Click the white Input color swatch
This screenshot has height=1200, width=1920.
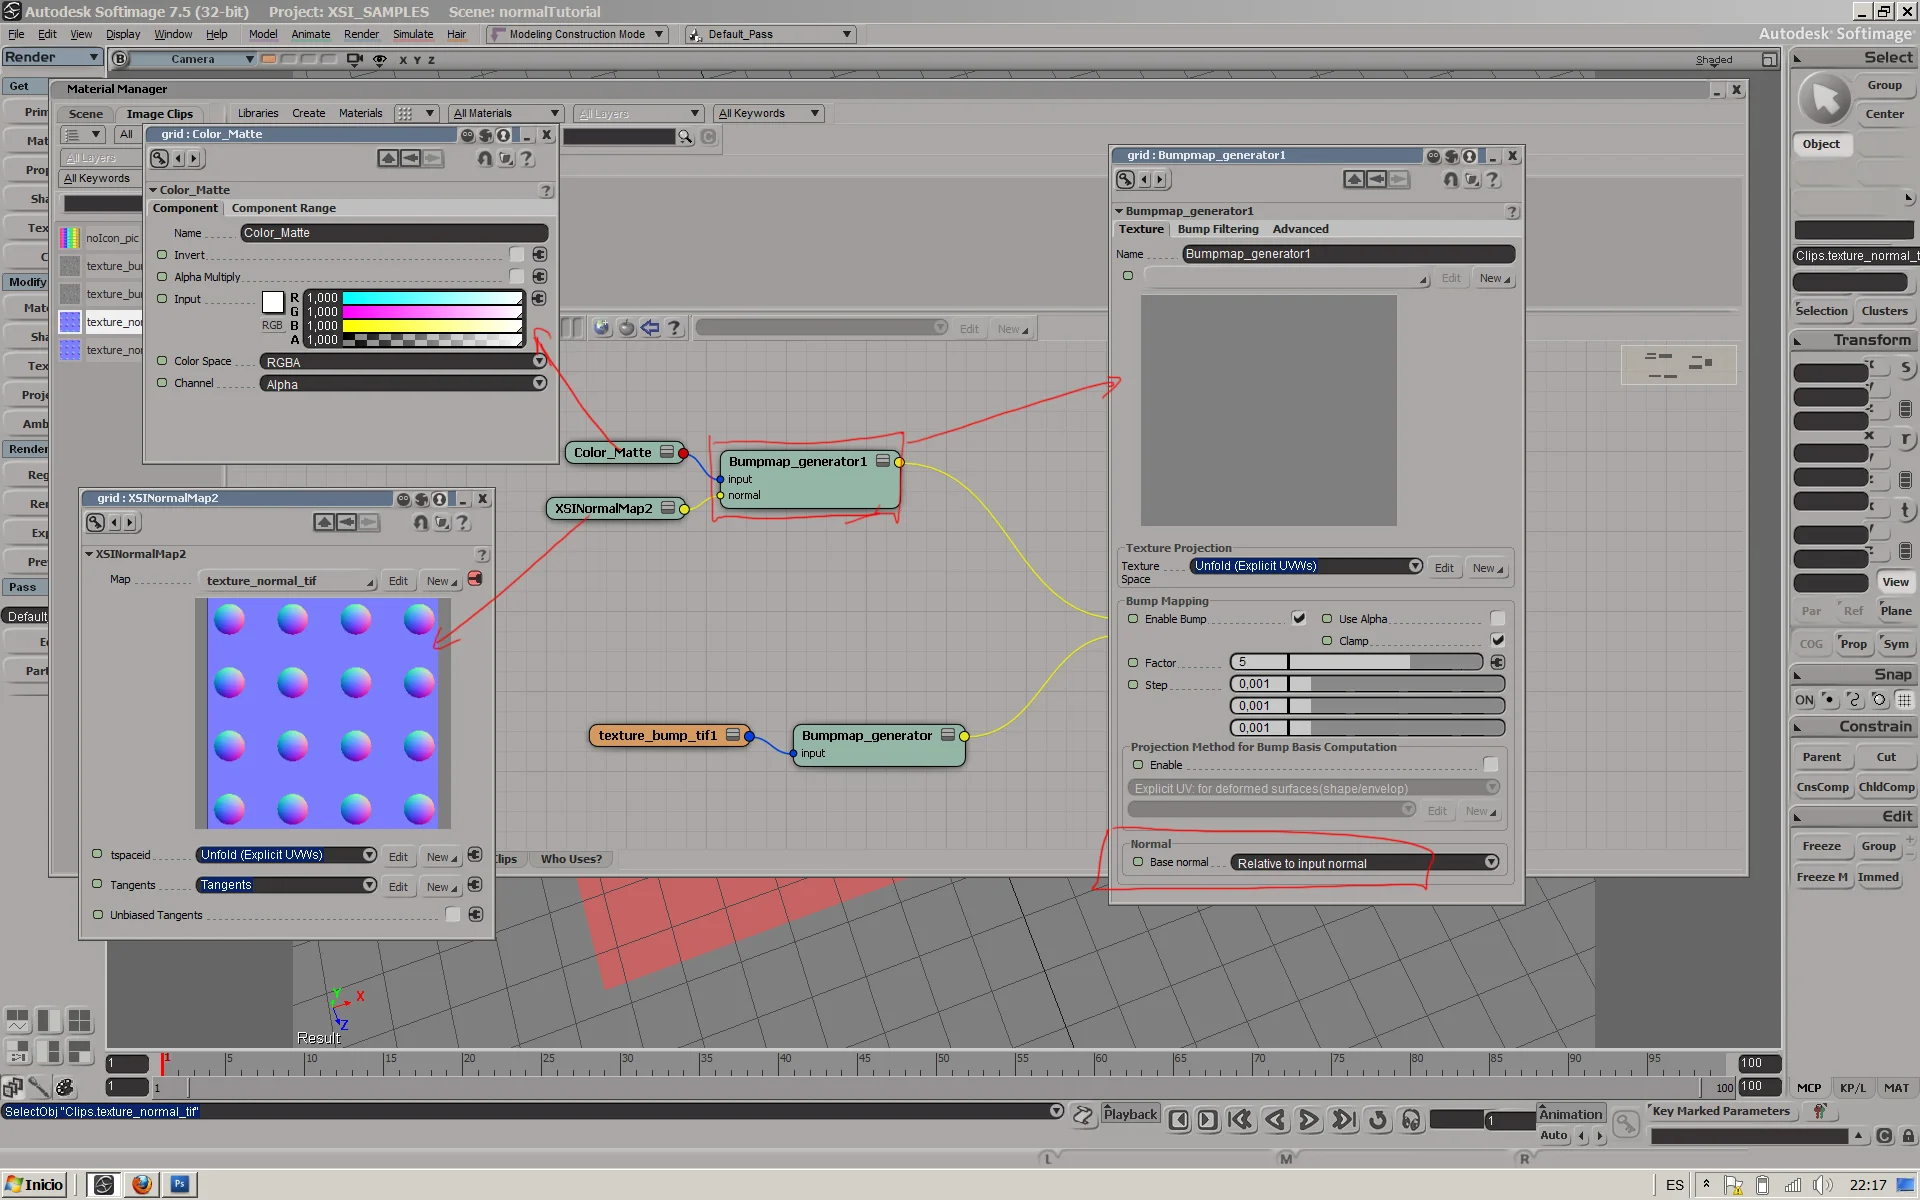(x=273, y=302)
